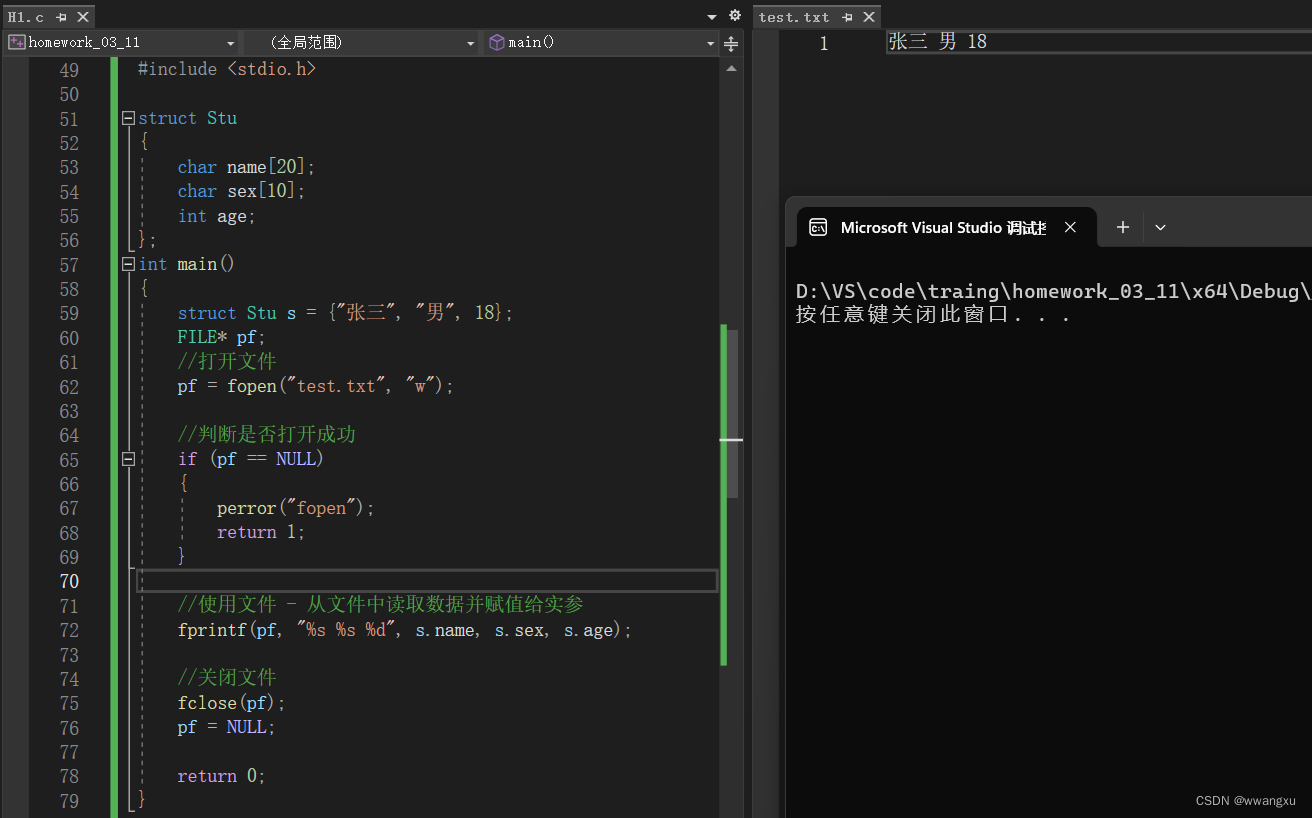Close the H1.c editor tab

(x=83, y=17)
